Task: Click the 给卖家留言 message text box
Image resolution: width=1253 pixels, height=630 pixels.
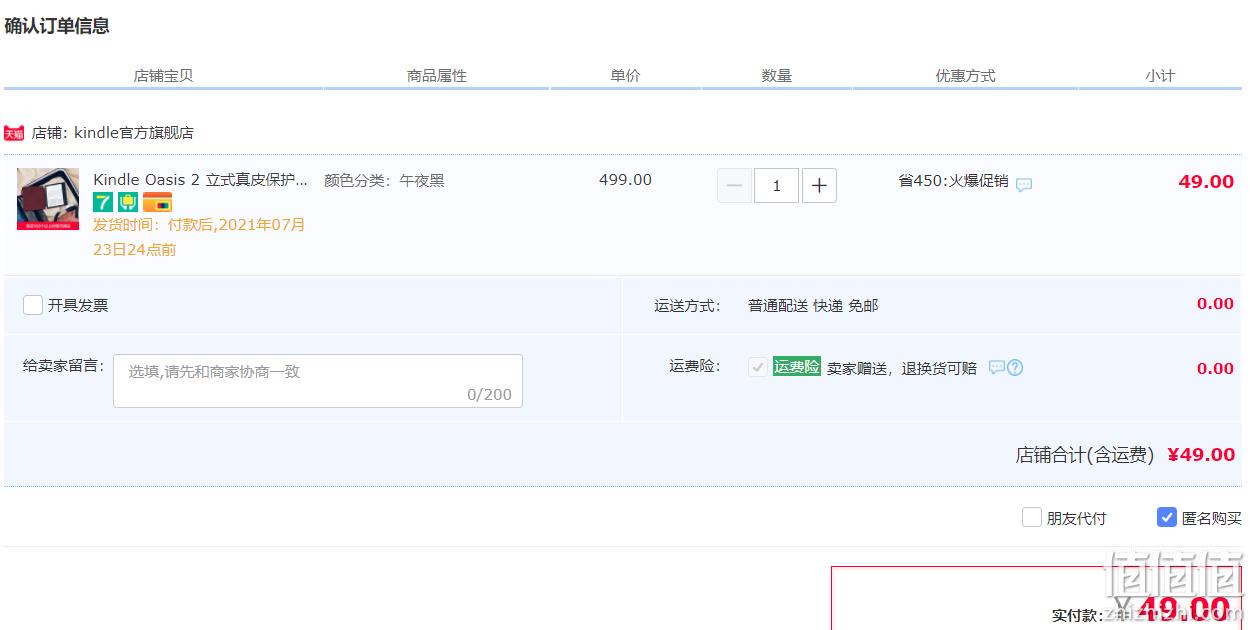Action: [x=318, y=381]
